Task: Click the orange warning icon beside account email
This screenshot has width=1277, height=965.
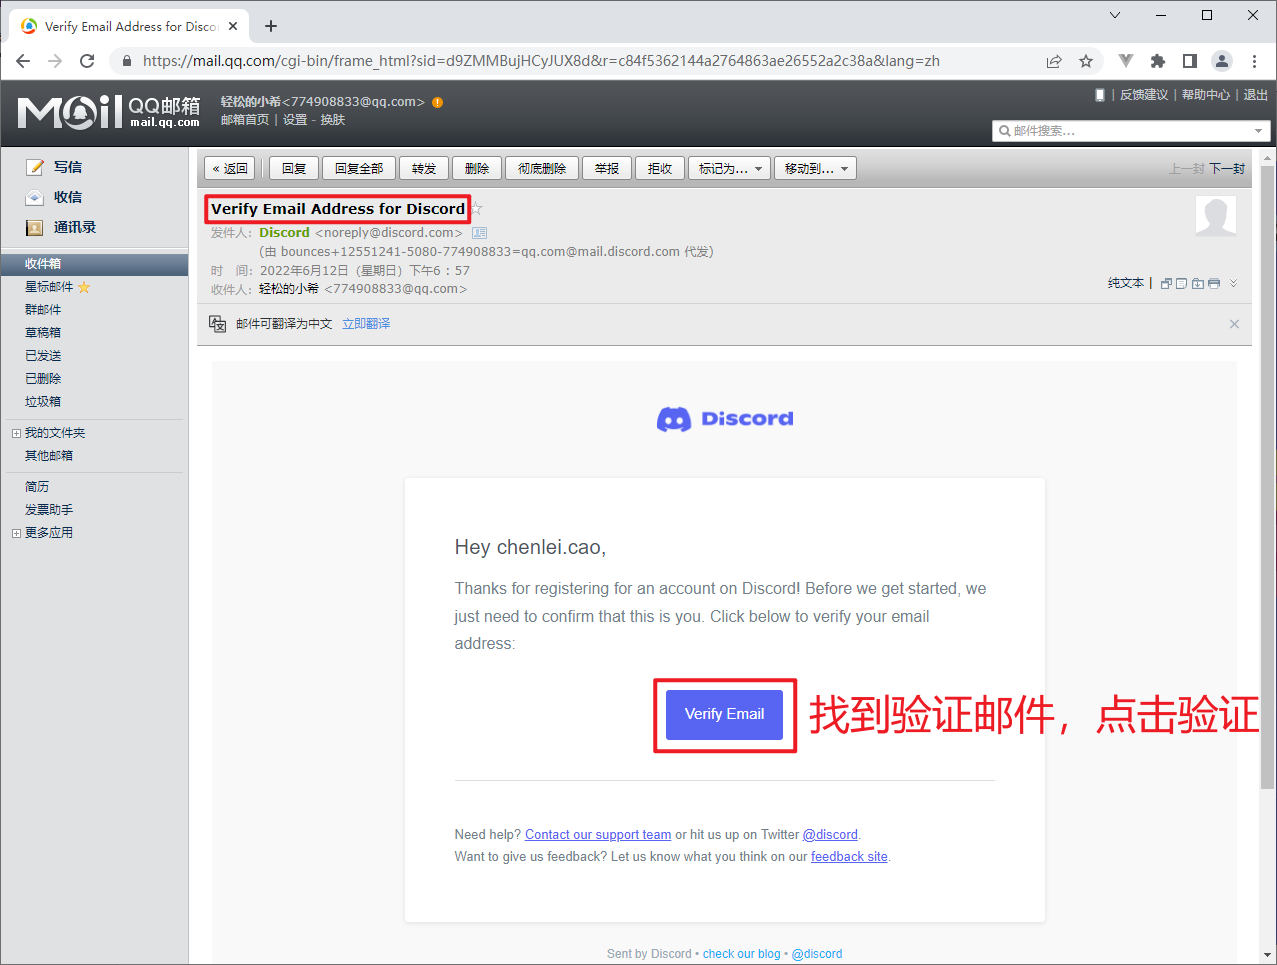Action: pyautogui.click(x=437, y=102)
